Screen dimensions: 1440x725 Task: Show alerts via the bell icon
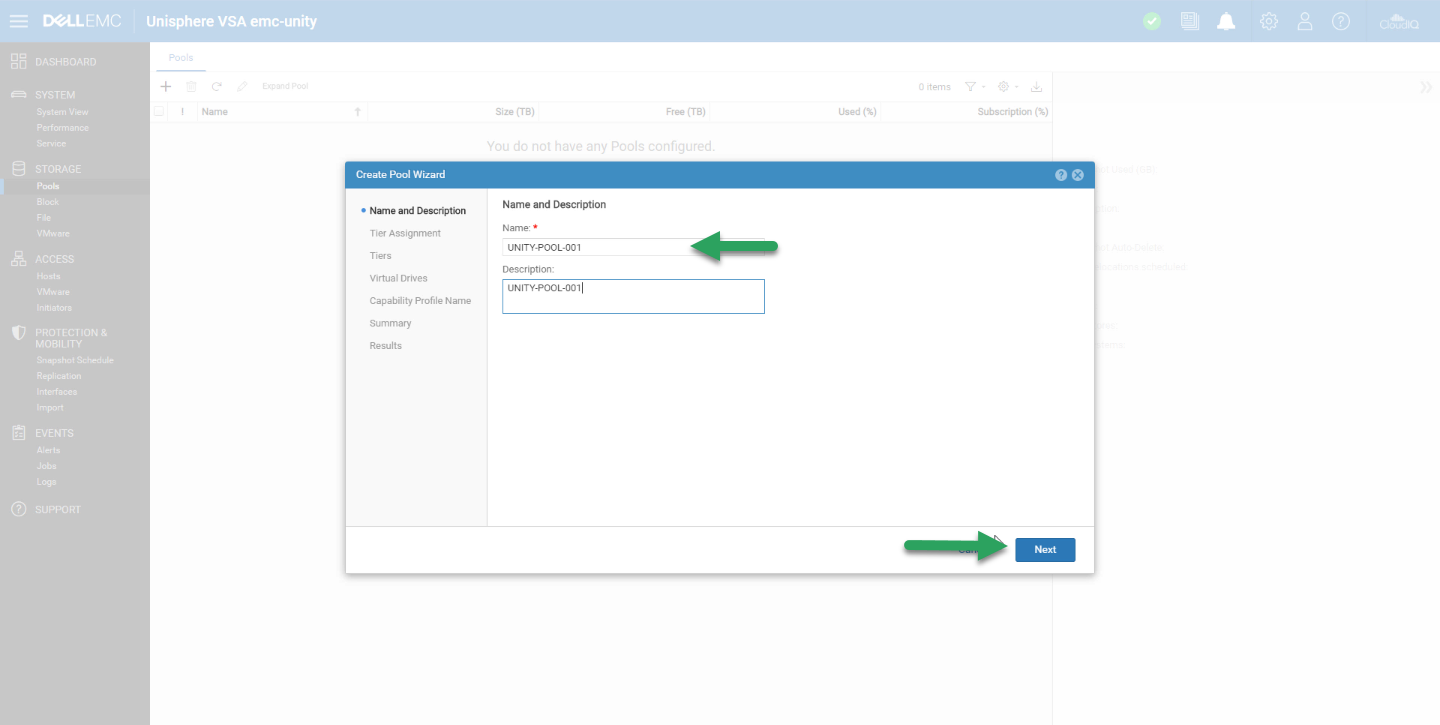click(x=1226, y=21)
